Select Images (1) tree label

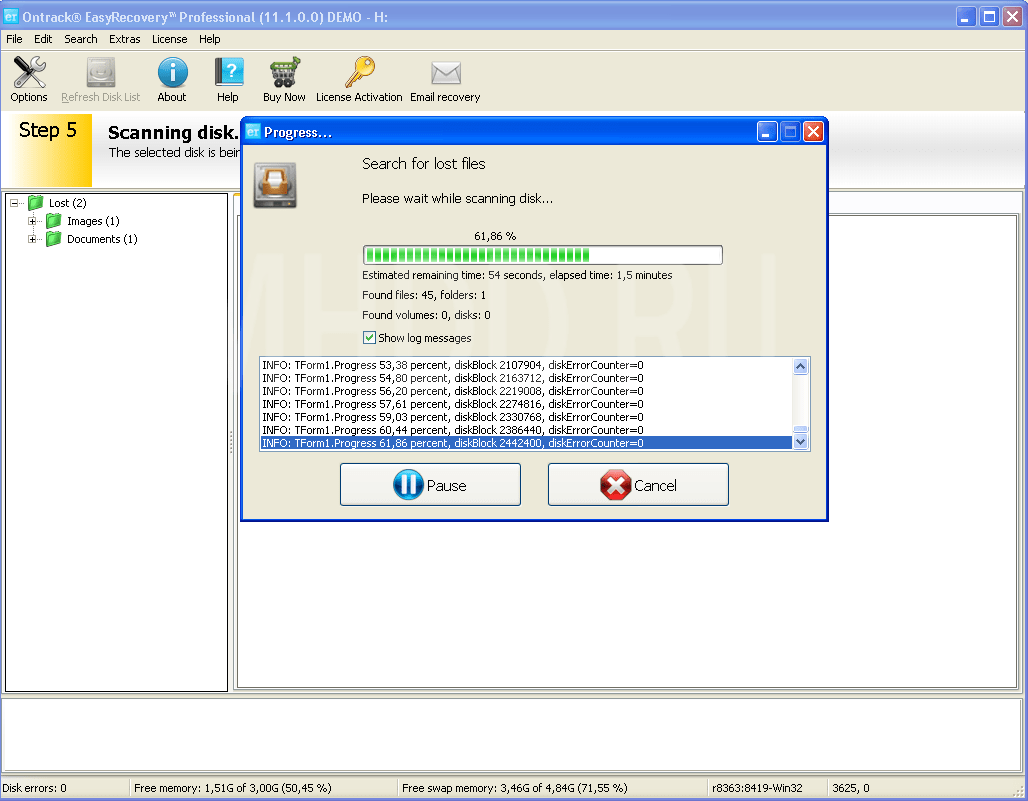(x=93, y=221)
